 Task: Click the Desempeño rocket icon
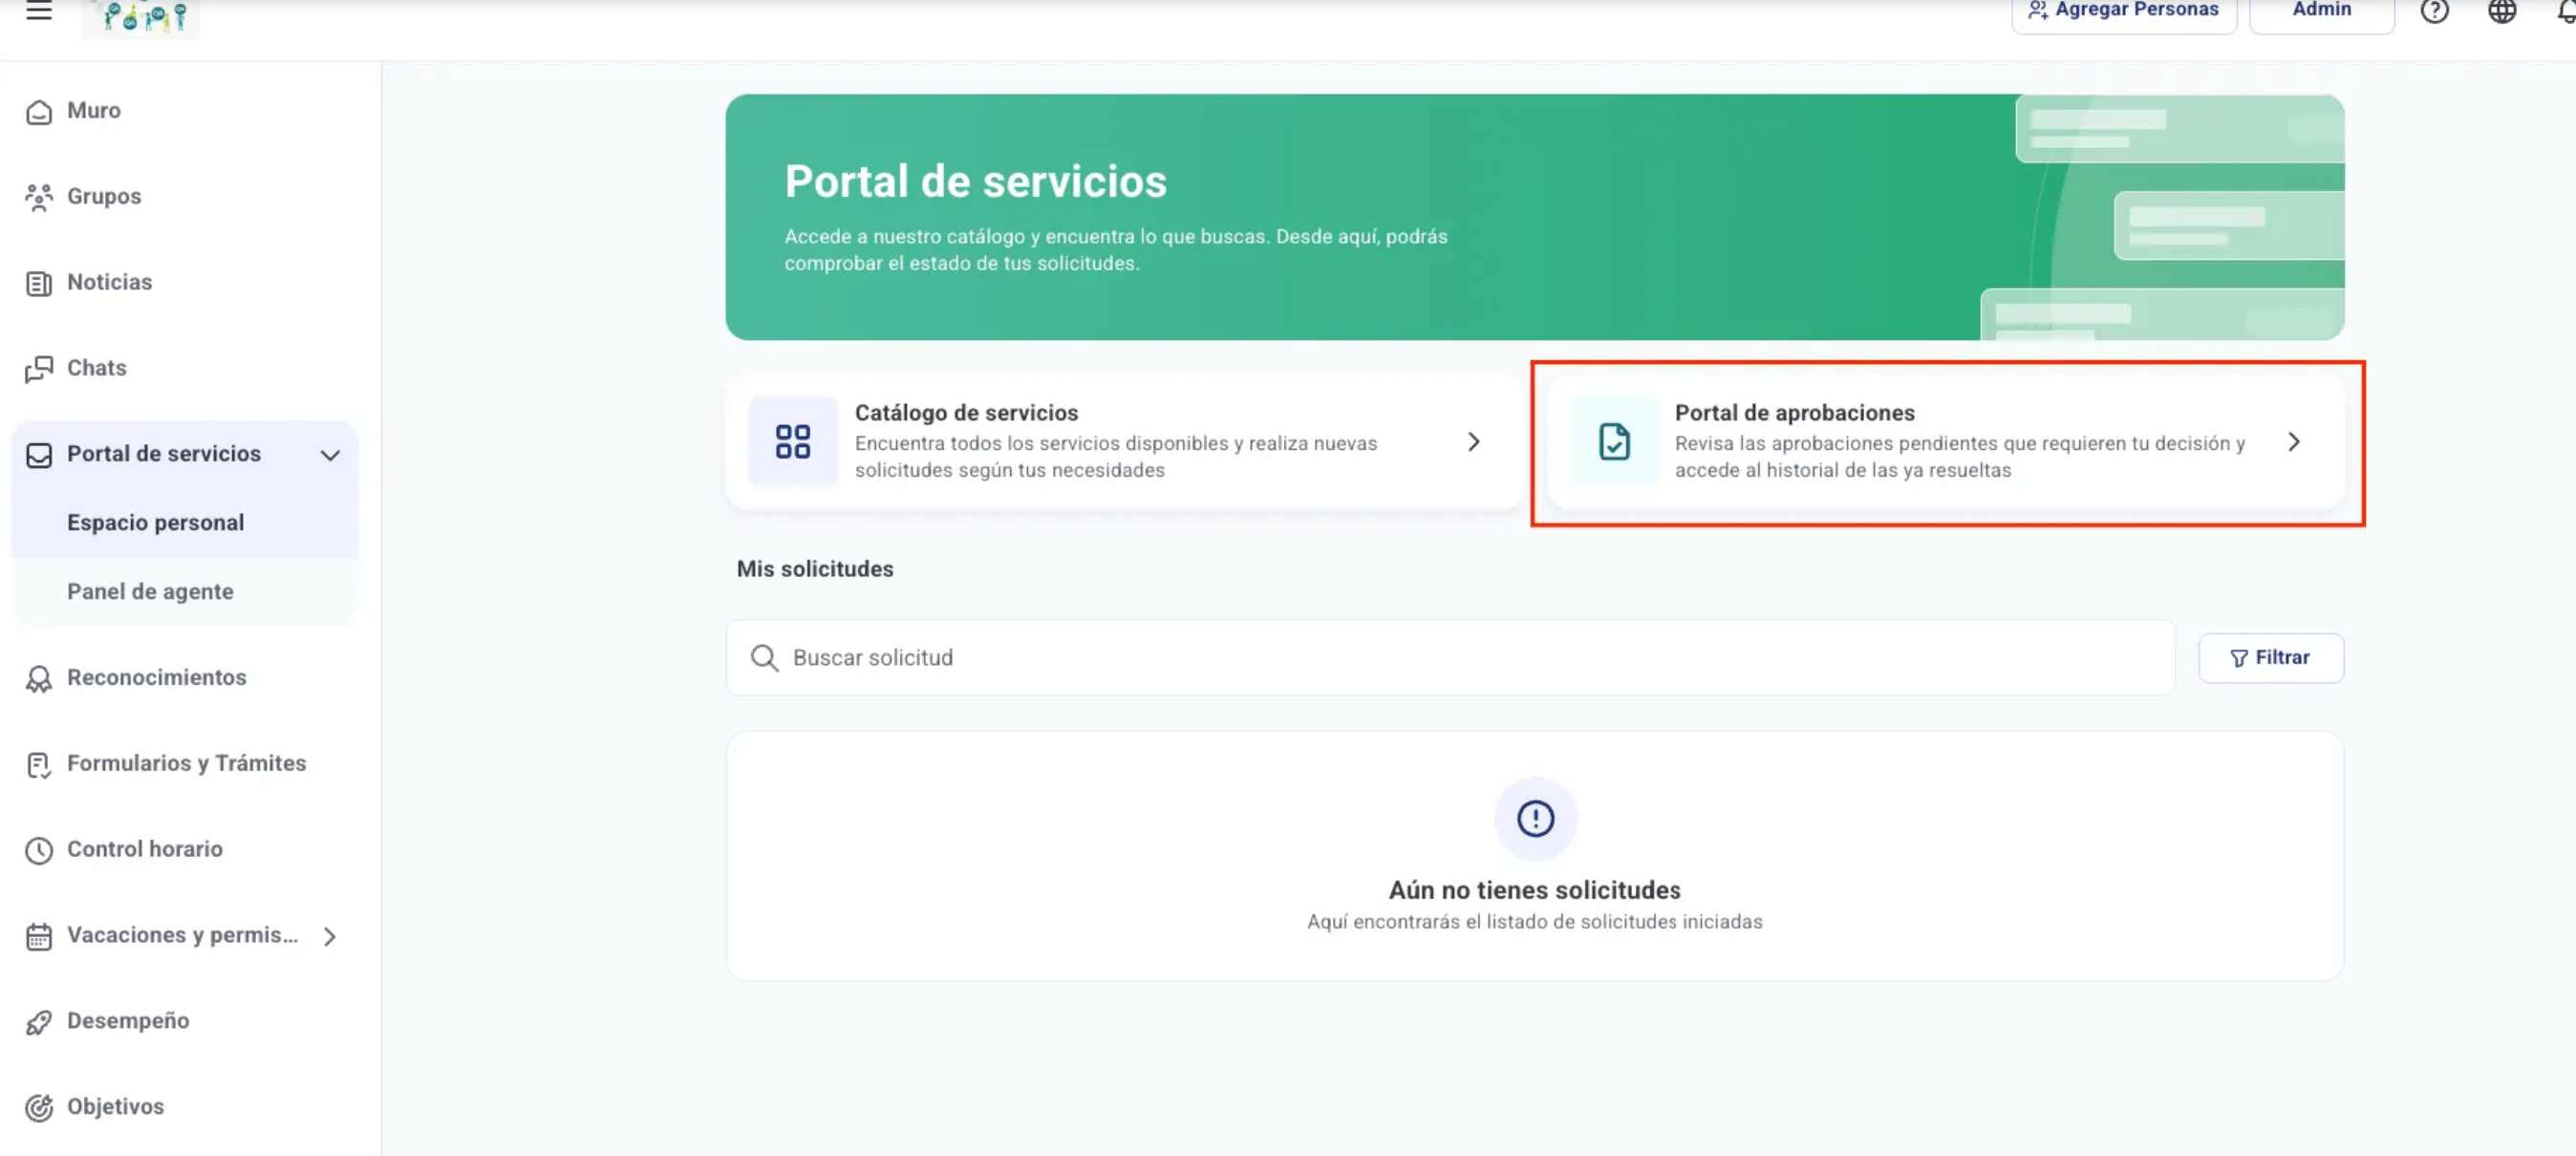pyautogui.click(x=39, y=1021)
